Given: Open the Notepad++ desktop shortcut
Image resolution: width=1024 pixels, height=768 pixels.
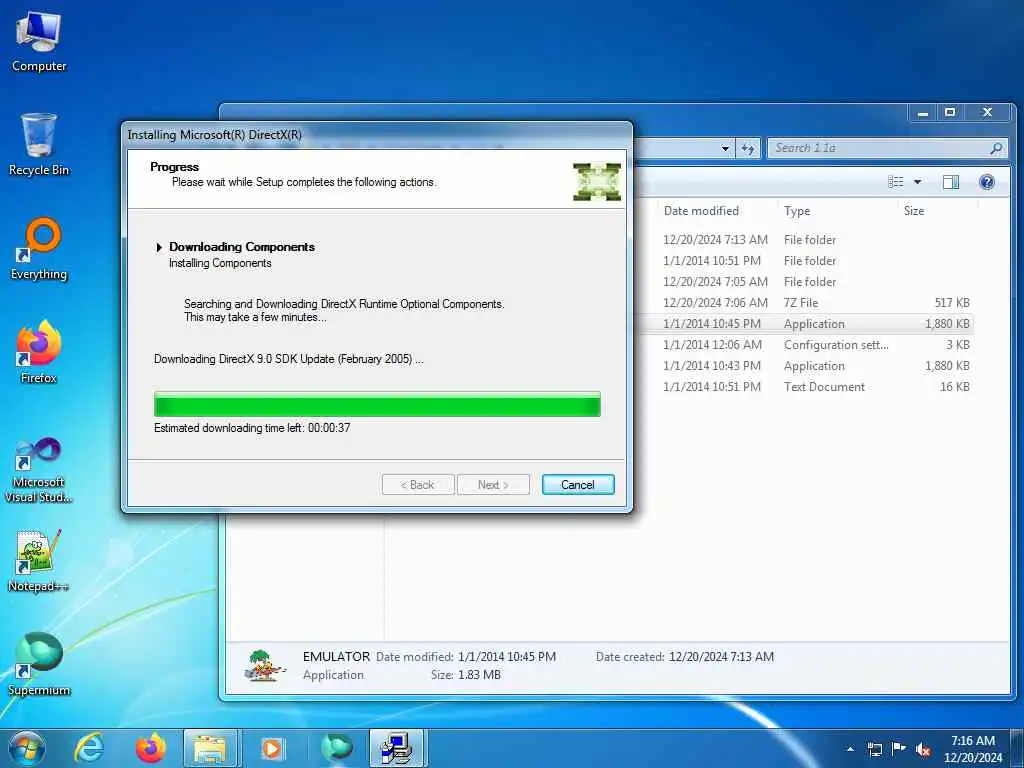Looking at the screenshot, I should (x=39, y=560).
